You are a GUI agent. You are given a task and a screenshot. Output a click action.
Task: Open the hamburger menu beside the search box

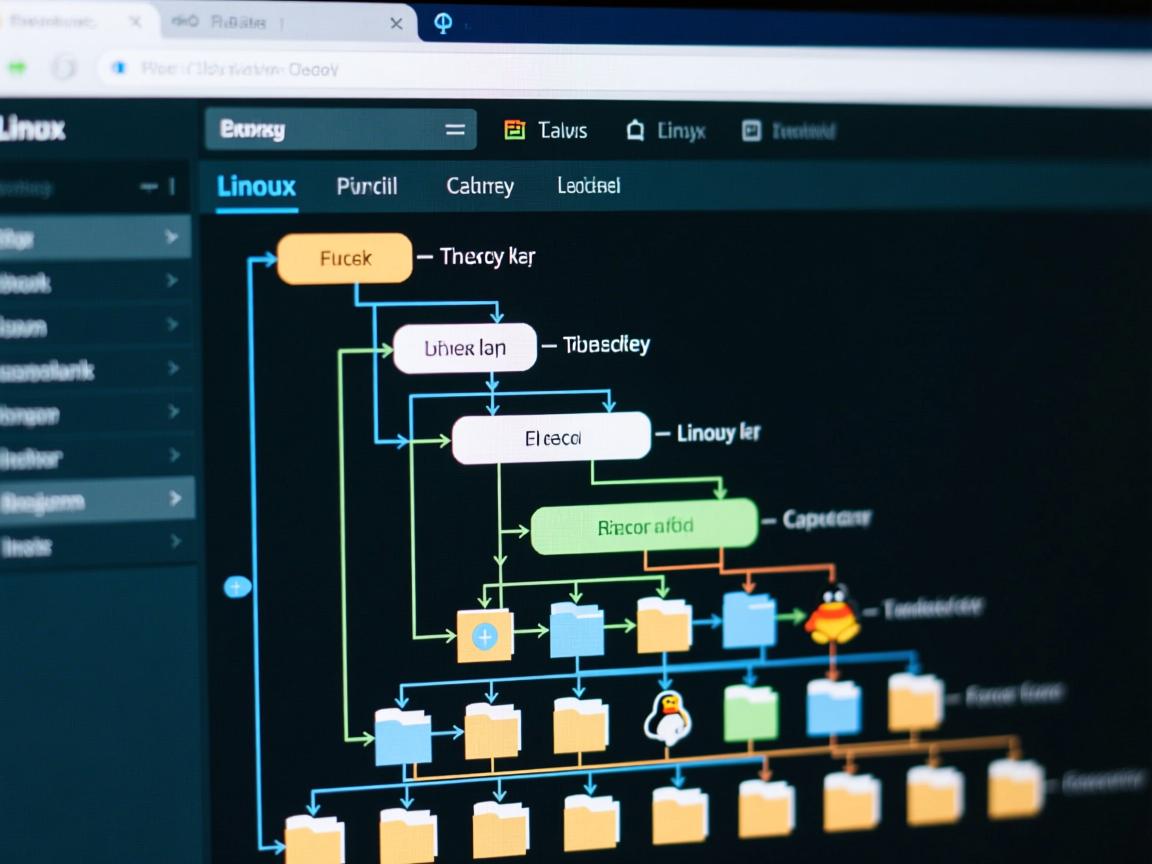pyautogui.click(x=455, y=130)
